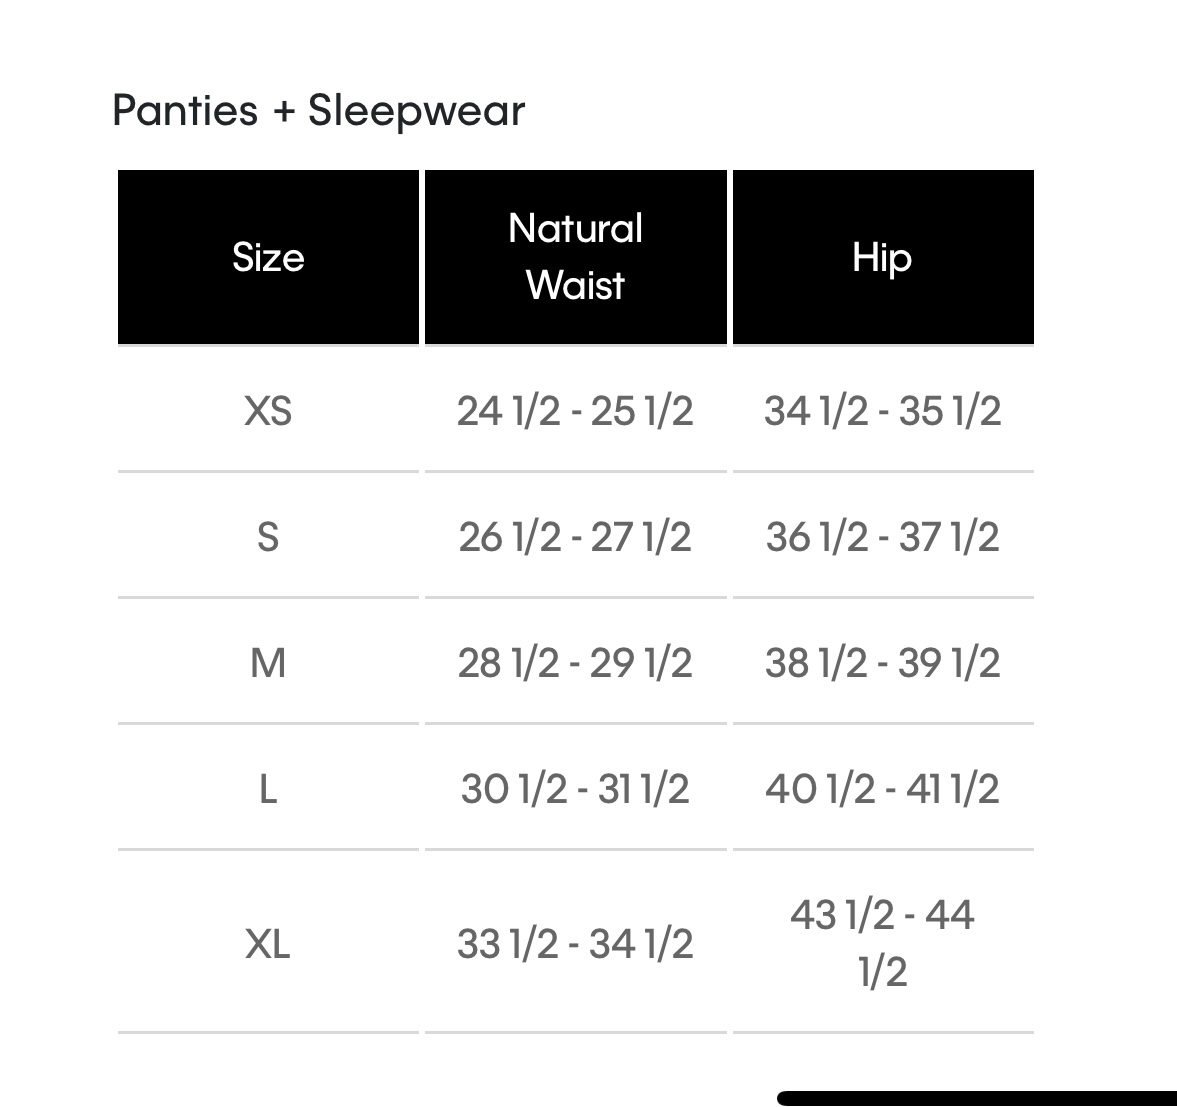1177x1107 pixels.
Task: Select the L size row label
Action: [268, 789]
